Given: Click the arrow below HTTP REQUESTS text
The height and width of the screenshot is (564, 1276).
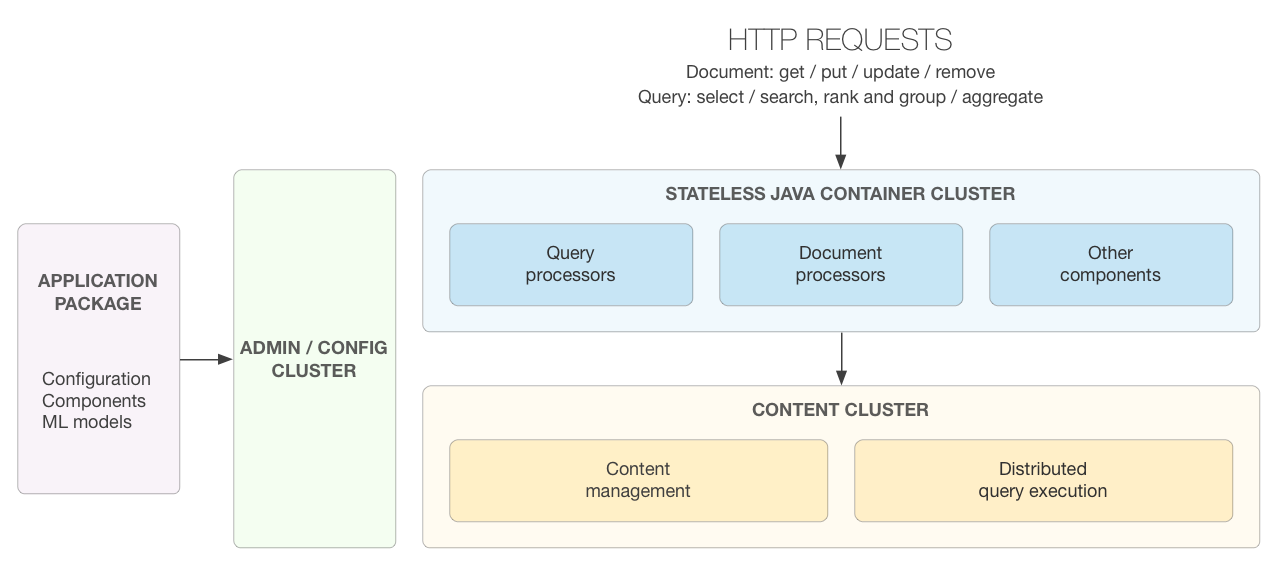Looking at the screenshot, I should click(x=841, y=142).
